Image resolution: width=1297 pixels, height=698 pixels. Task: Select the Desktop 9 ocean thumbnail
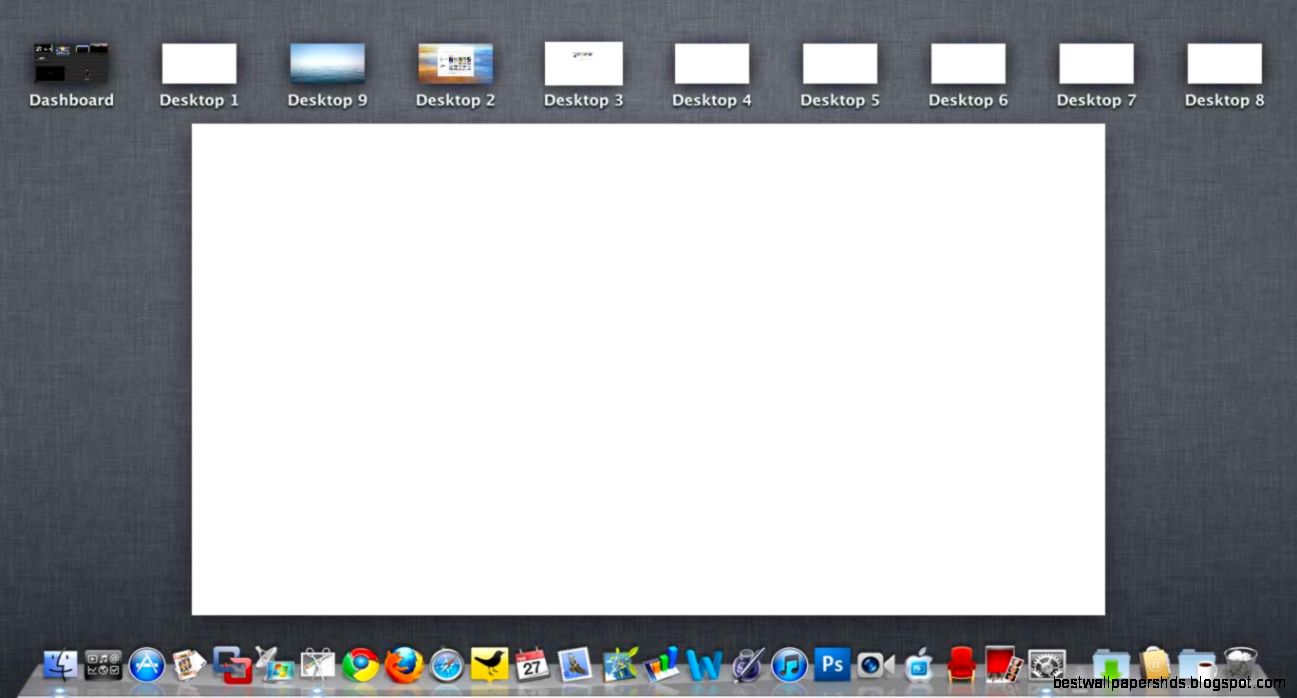(327, 62)
